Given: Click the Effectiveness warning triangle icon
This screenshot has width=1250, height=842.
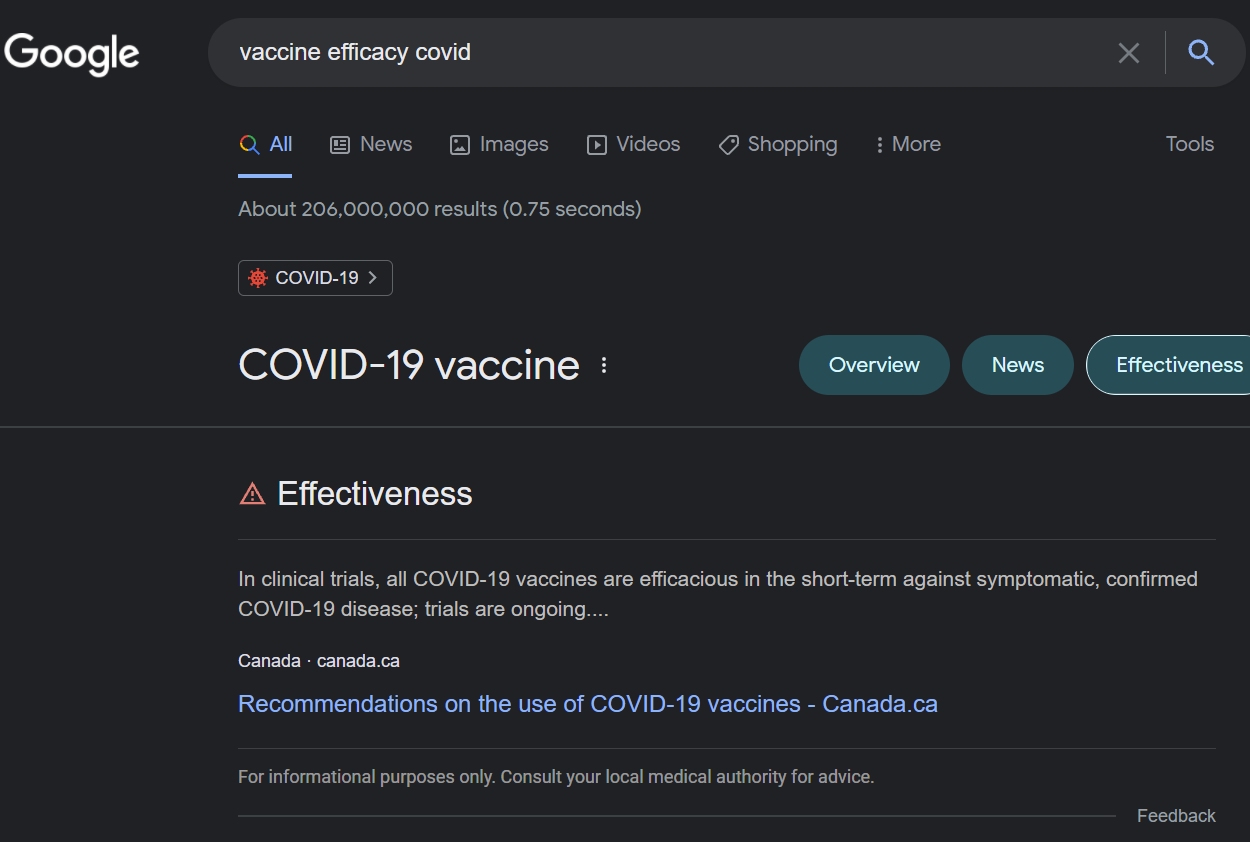Looking at the screenshot, I should [x=252, y=493].
